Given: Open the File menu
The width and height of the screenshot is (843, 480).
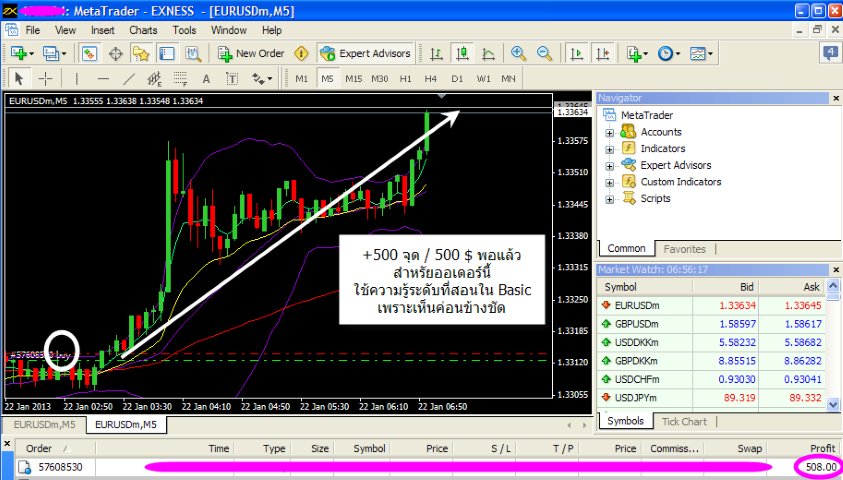Looking at the screenshot, I should click(x=33, y=30).
